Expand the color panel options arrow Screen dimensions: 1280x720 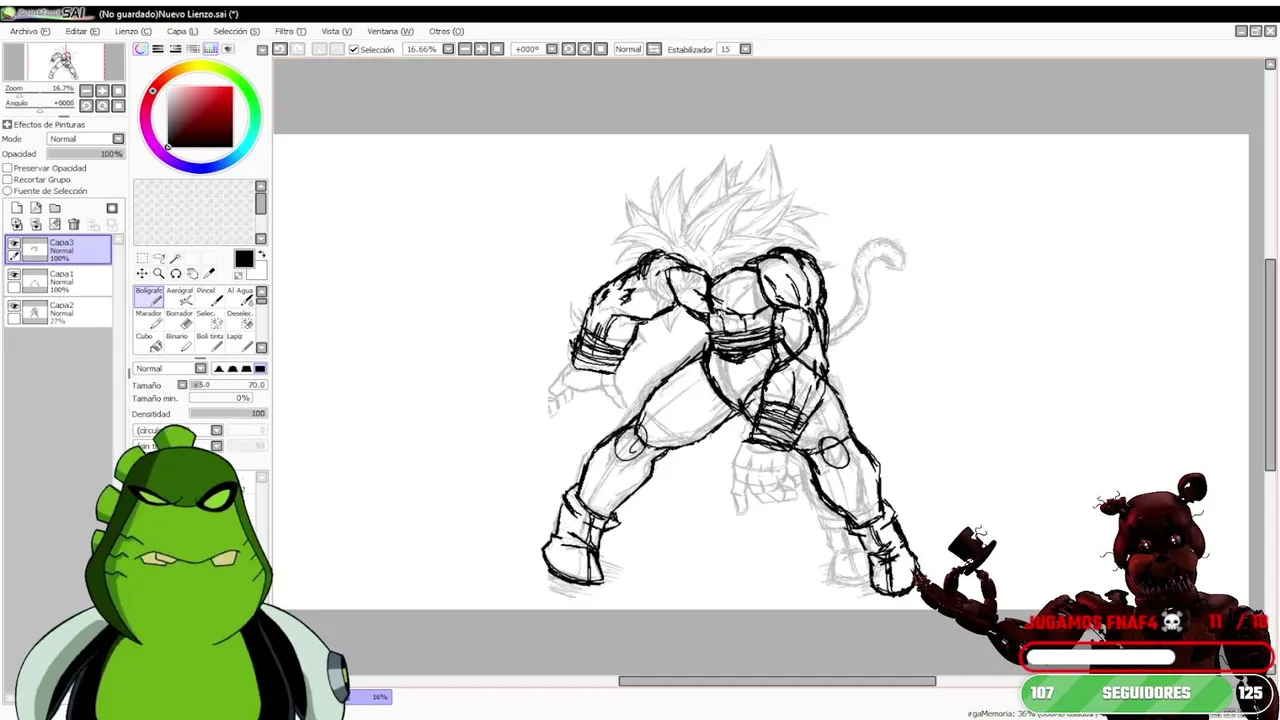(262, 49)
